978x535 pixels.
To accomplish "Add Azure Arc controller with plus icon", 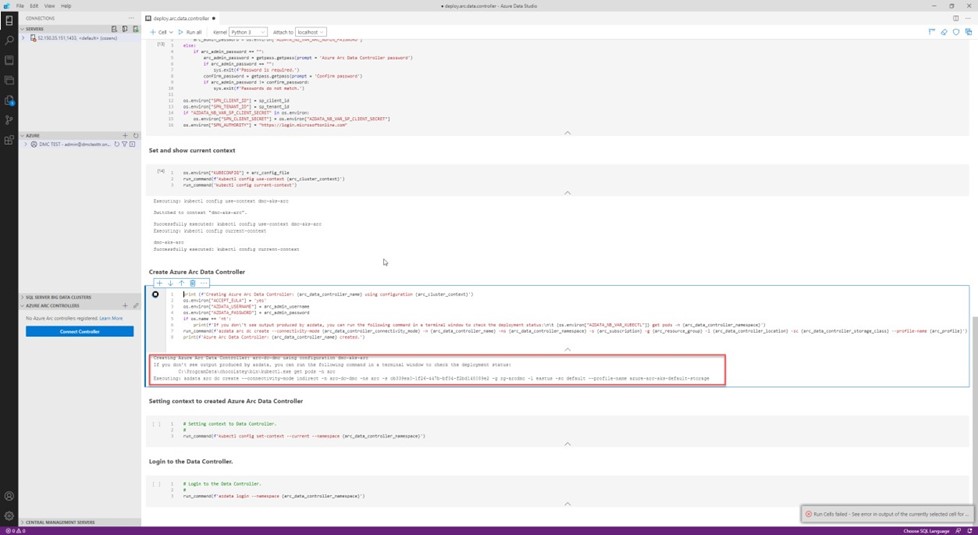I will pyautogui.click(x=125, y=306).
